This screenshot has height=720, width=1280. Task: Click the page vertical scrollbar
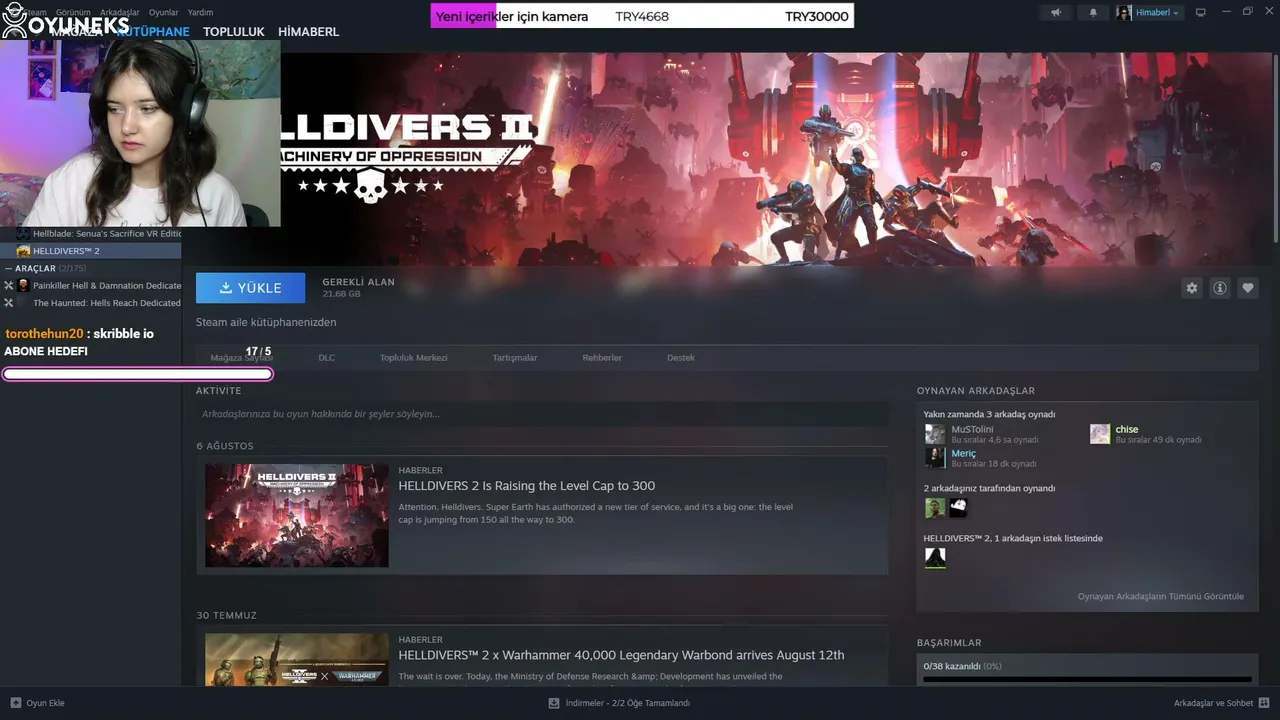1276,150
